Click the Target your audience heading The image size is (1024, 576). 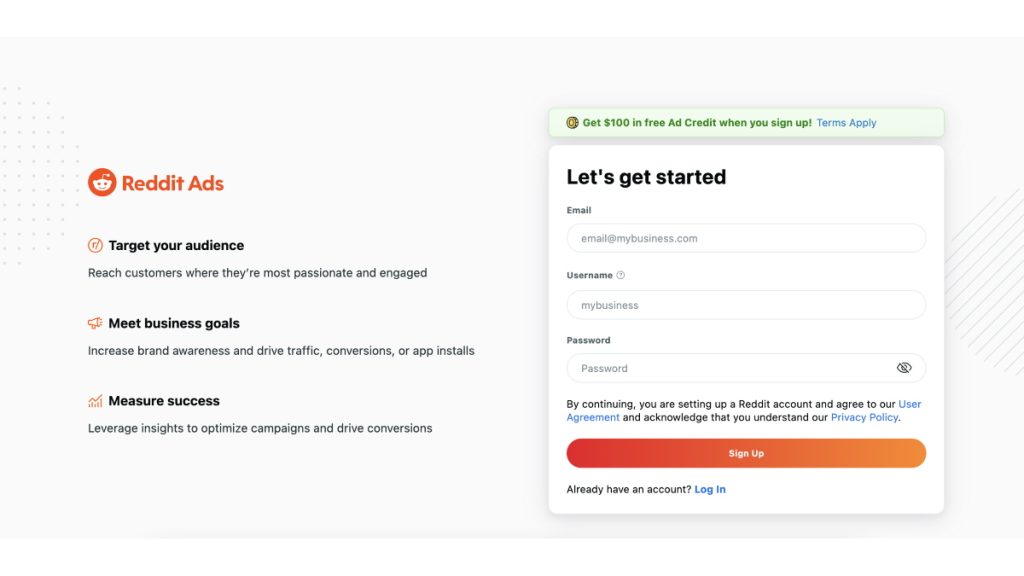(x=176, y=245)
